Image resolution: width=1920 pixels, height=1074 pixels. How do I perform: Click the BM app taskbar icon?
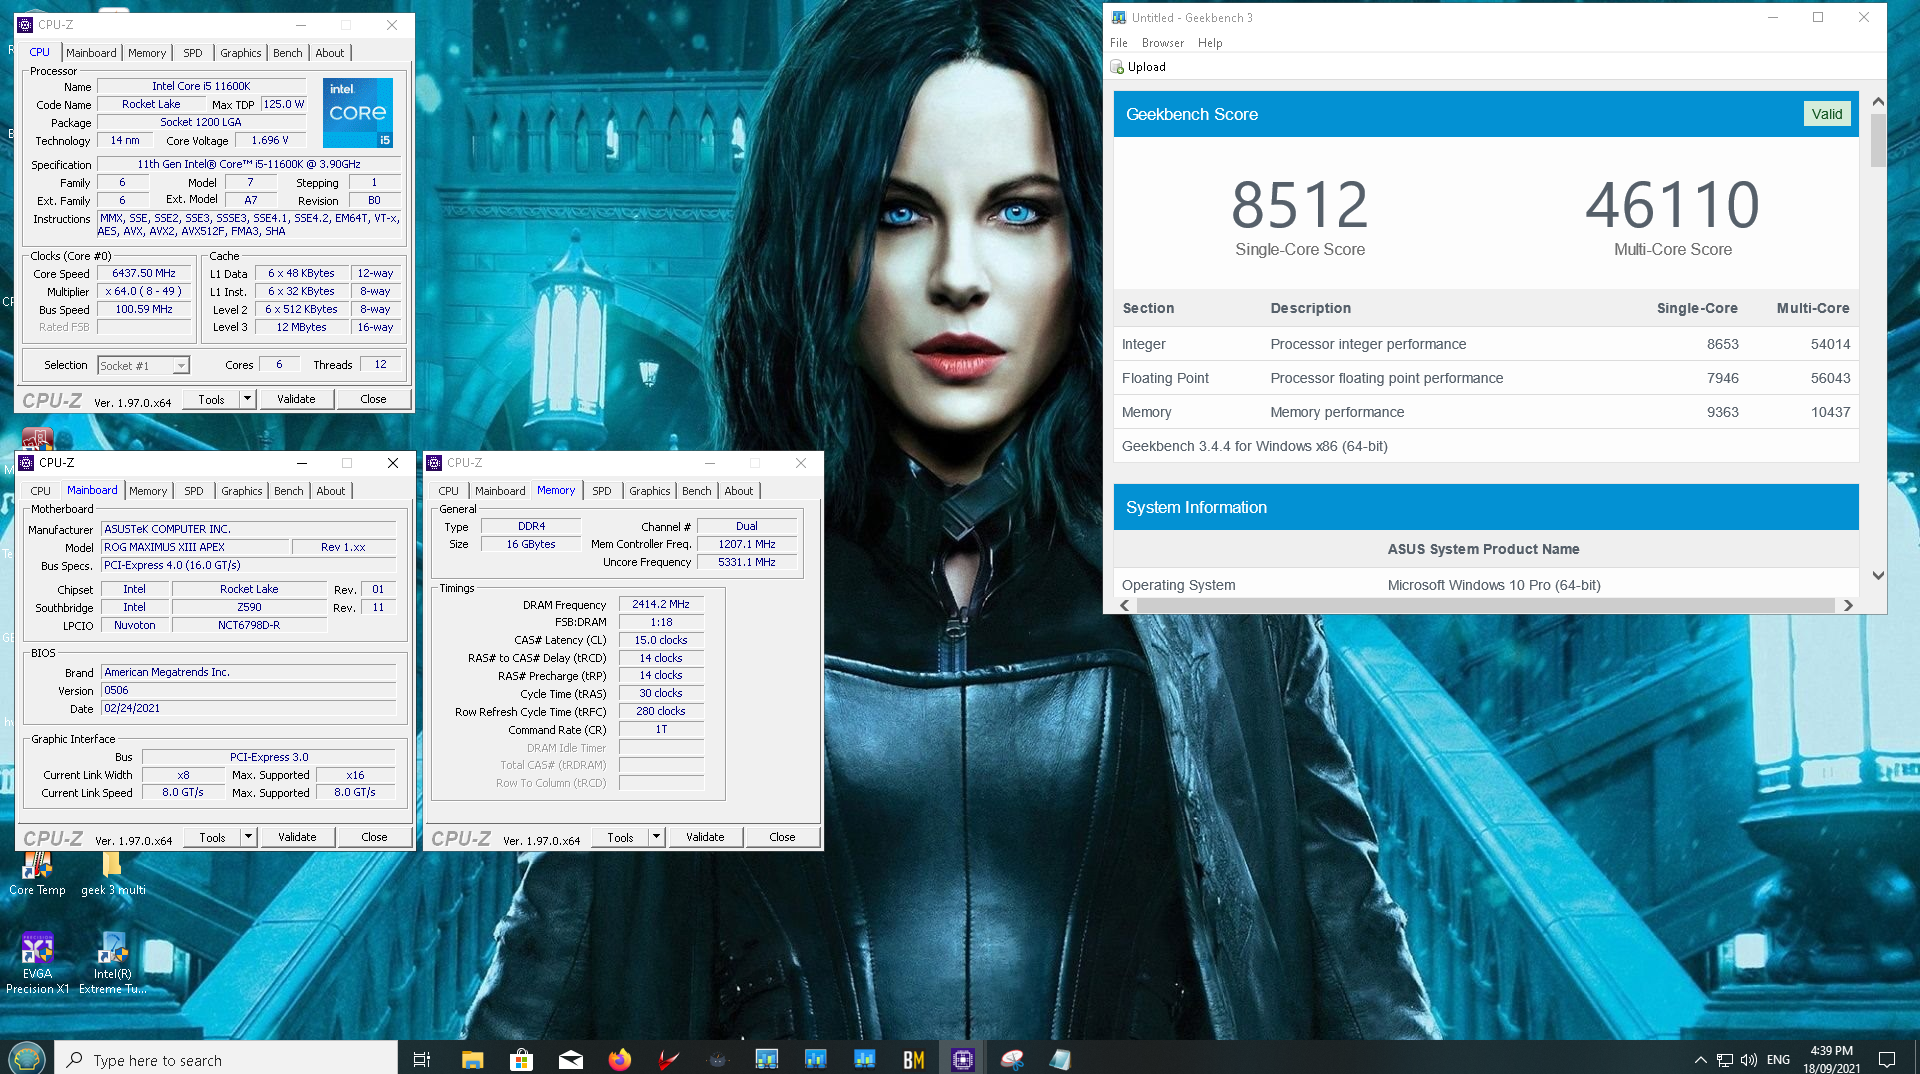pos(913,1059)
